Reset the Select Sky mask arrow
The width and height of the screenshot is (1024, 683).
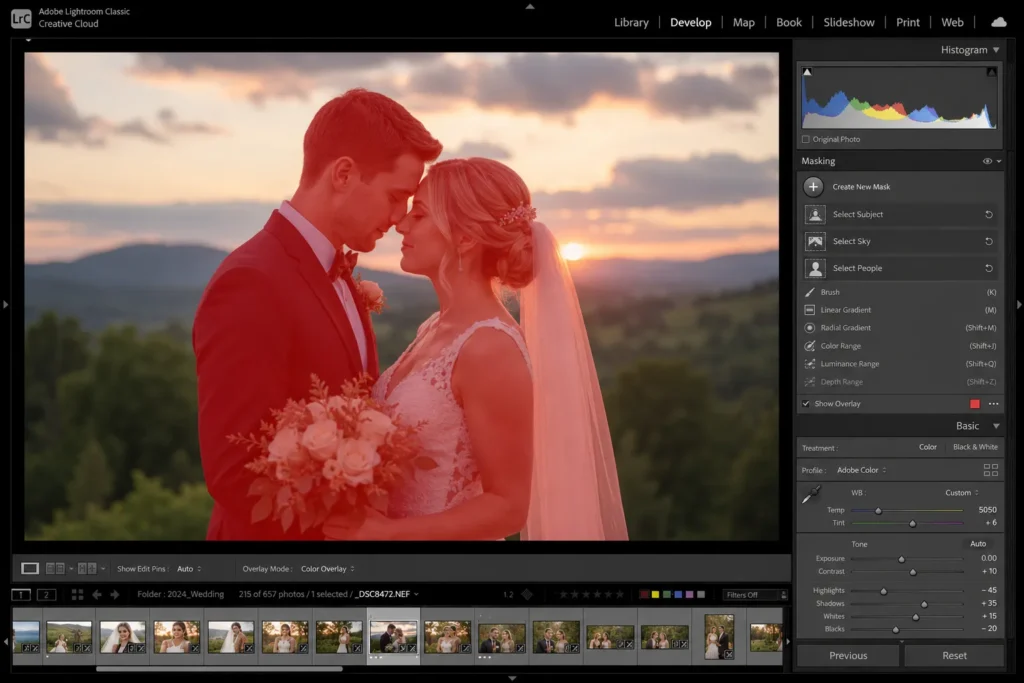[989, 242]
